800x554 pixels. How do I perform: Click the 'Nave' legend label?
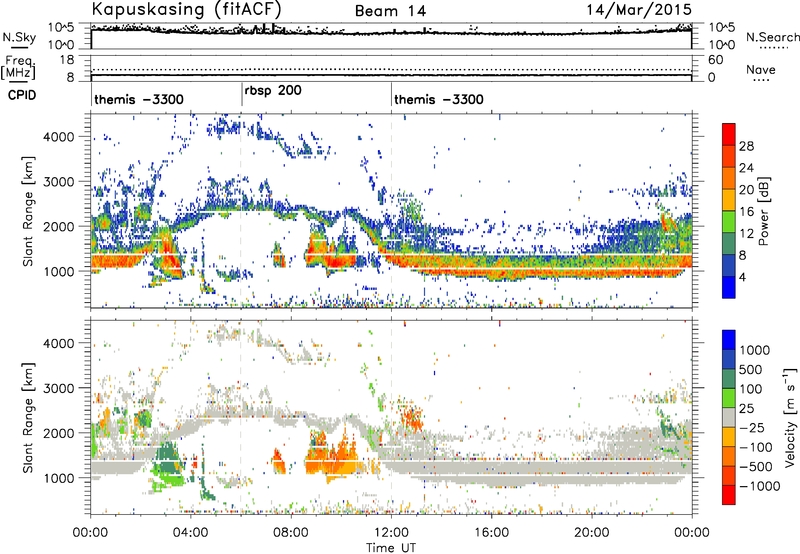[761, 70]
